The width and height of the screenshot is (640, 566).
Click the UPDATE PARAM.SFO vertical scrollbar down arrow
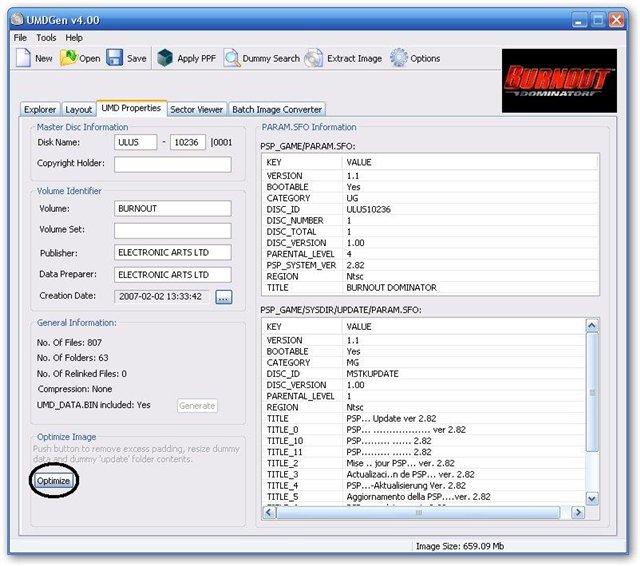pos(591,497)
